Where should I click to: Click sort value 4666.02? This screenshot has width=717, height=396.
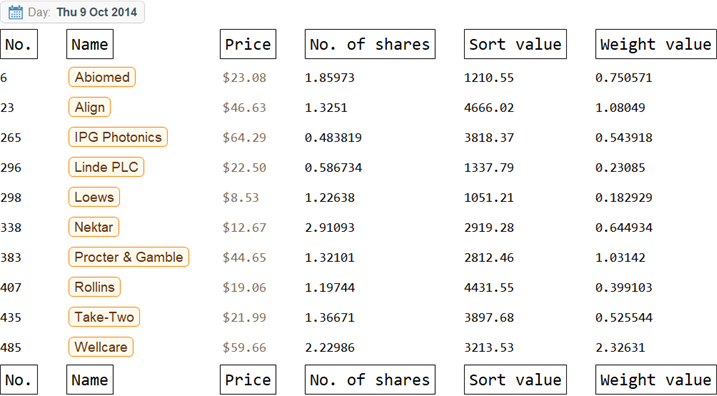[489, 108]
